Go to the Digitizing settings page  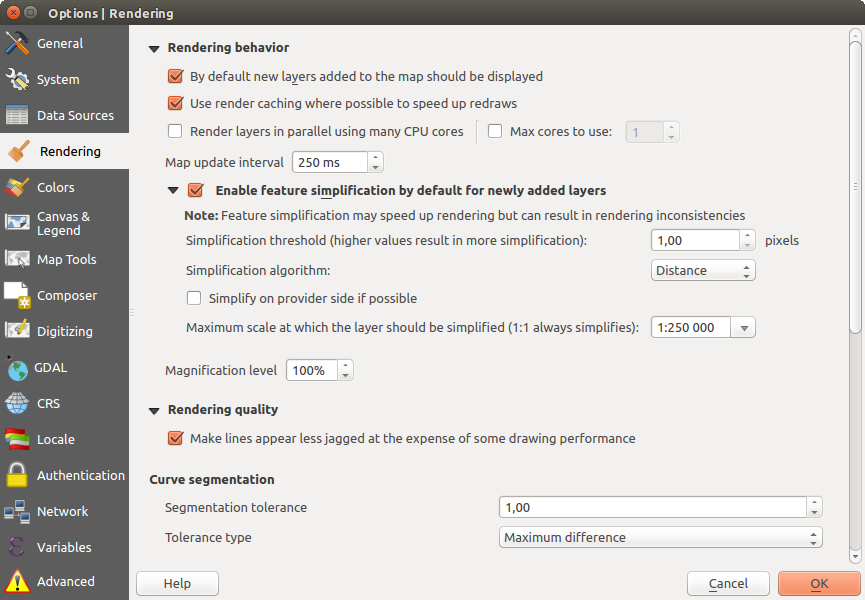click(x=64, y=332)
